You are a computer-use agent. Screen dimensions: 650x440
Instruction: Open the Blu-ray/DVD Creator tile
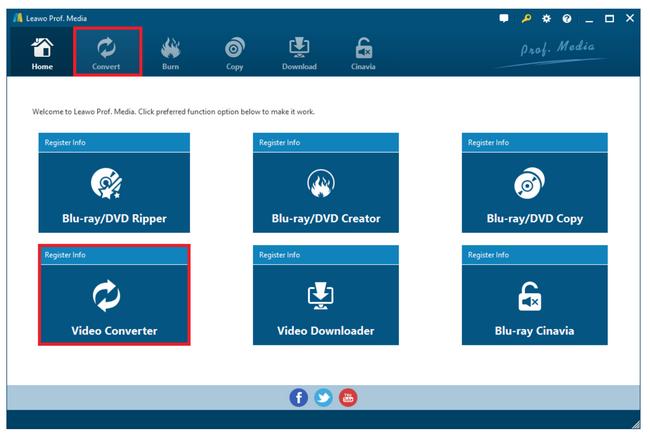327,192
